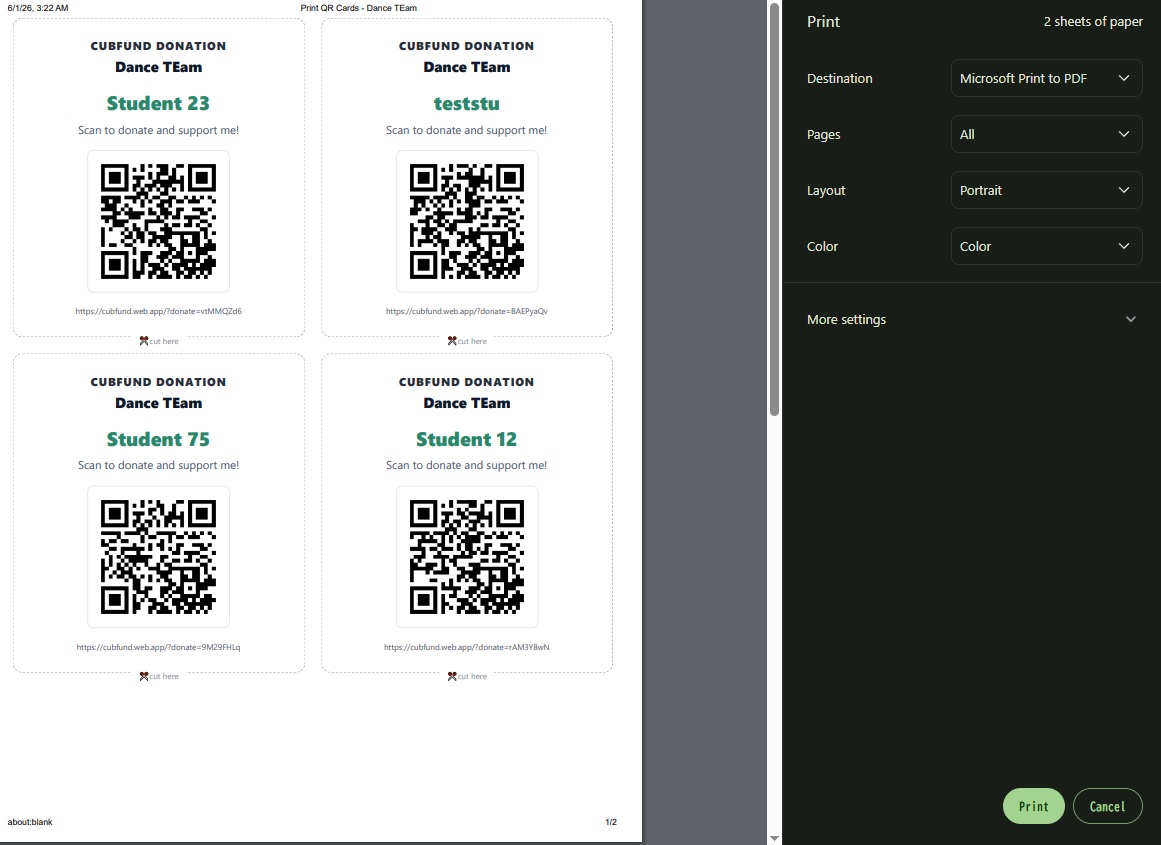Click the 'teststu' name heading
Viewport: 1161px width, 845px height.
click(466, 103)
